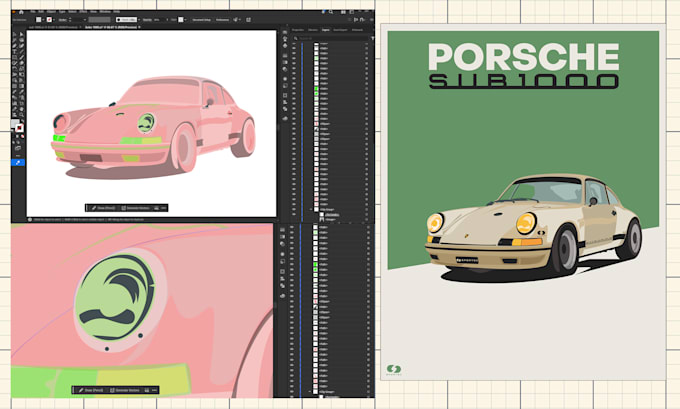Click the Document Setup button
Image resolution: width=680 pixels, height=409 pixels.
(x=201, y=20)
